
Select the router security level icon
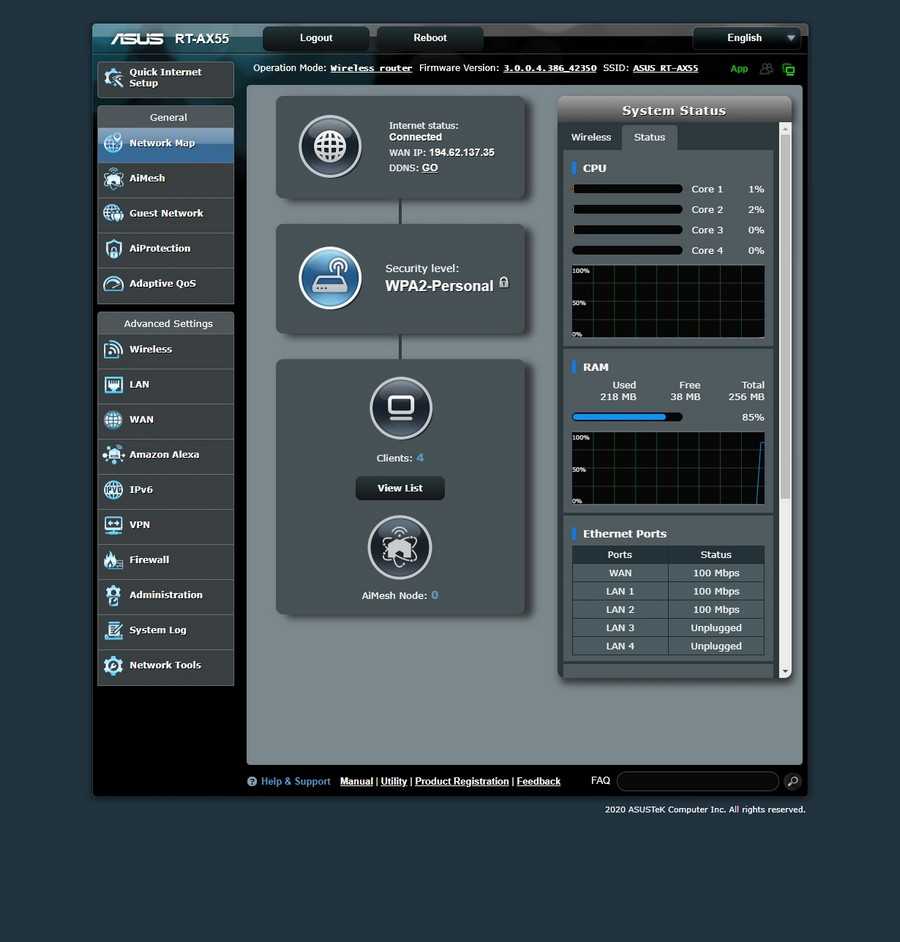[x=330, y=277]
